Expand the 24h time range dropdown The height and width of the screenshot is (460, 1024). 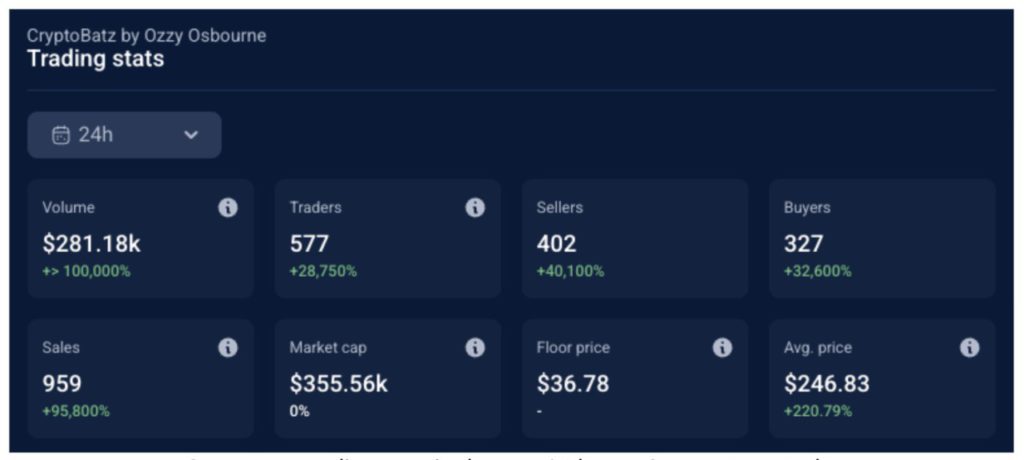click(124, 135)
